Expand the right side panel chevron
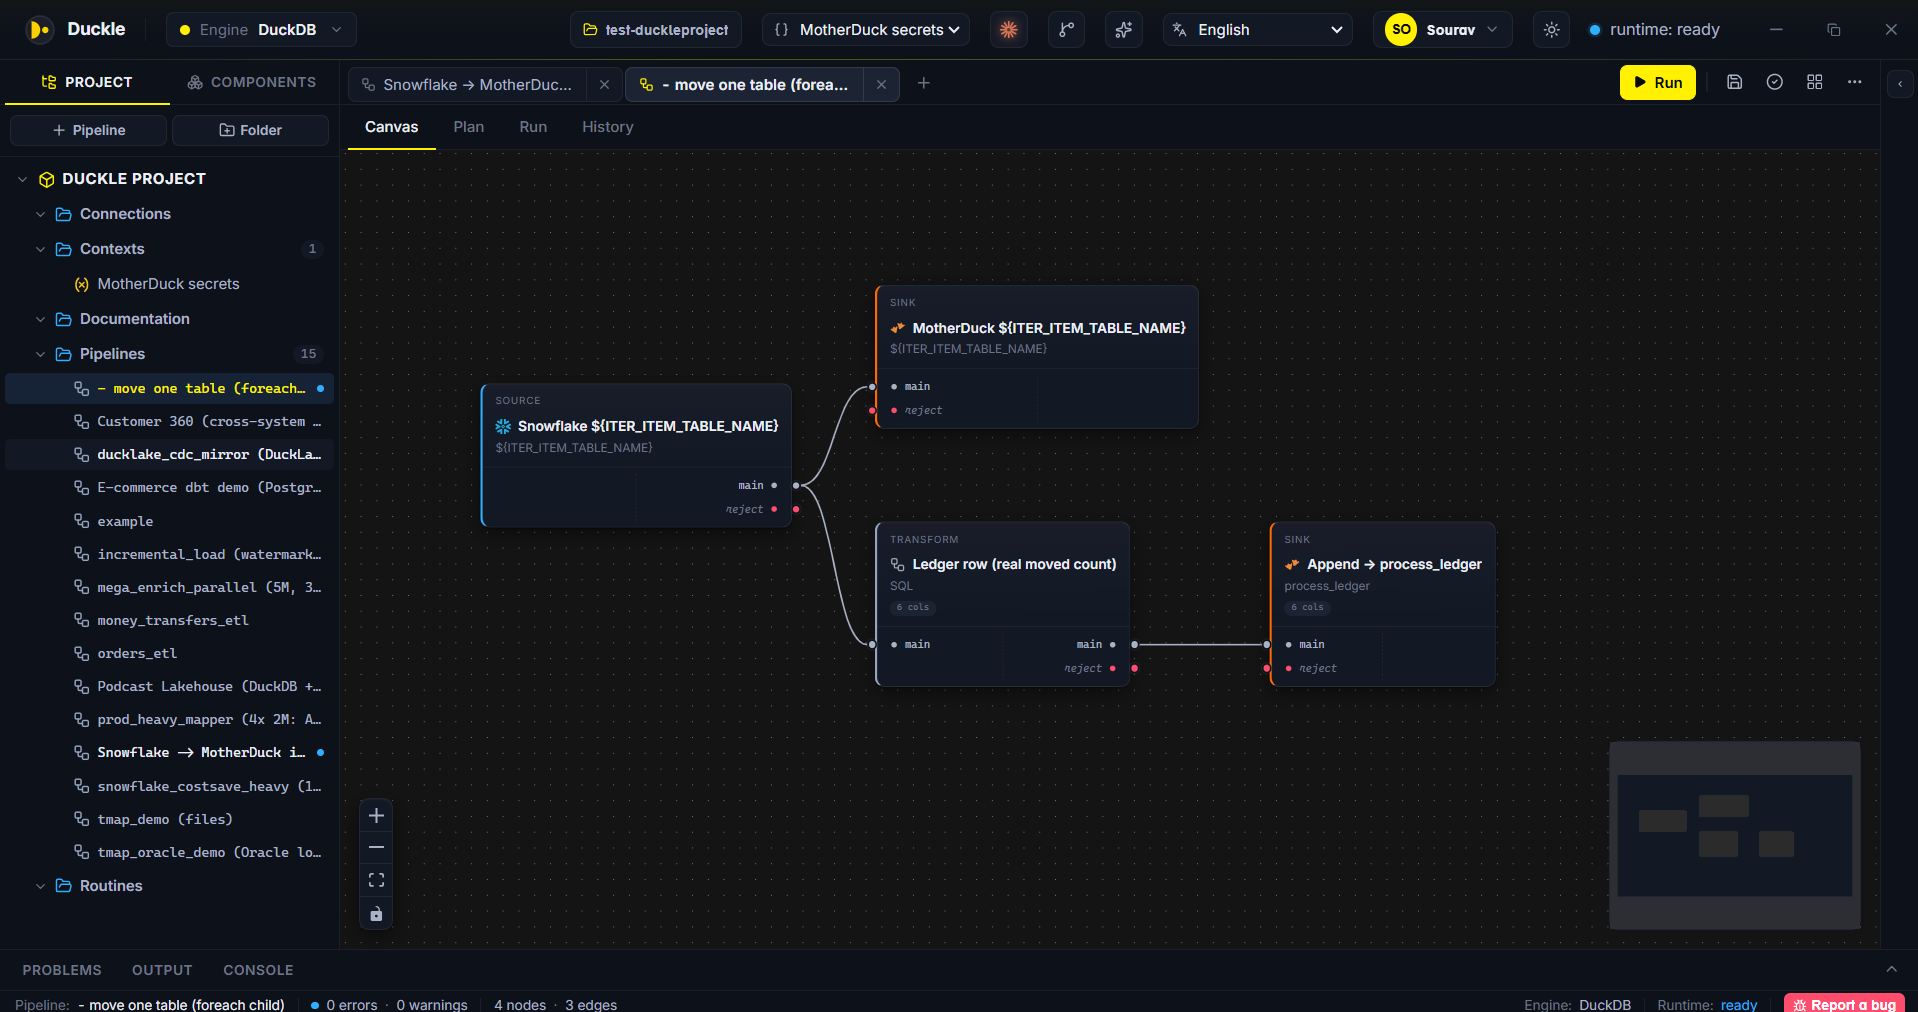The height and width of the screenshot is (1012, 1918). point(1900,84)
